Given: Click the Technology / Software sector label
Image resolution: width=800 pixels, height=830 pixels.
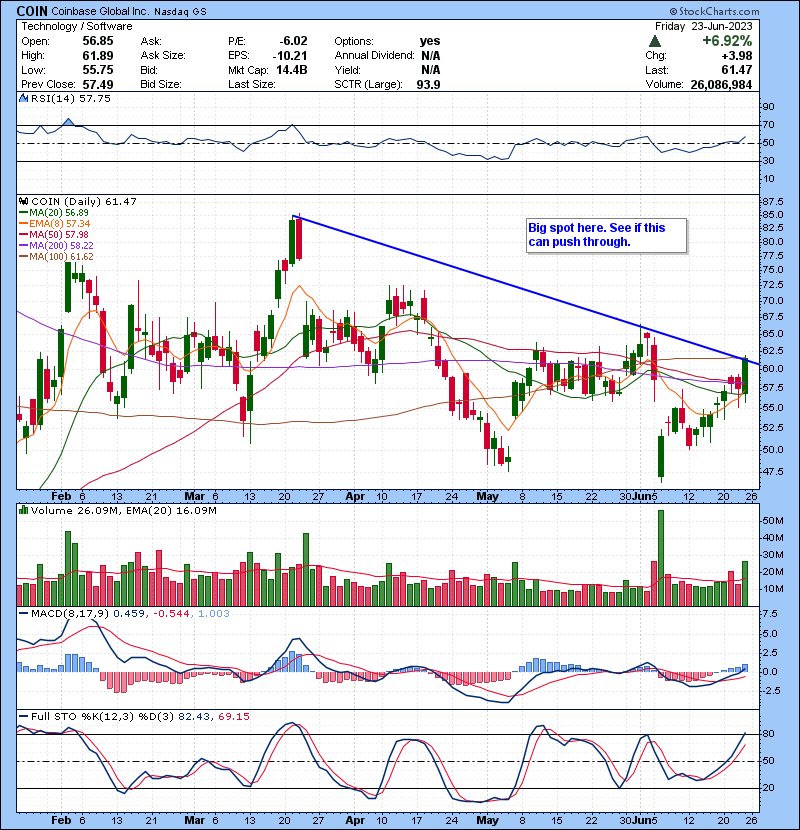Looking at the screenshot, I should pyautogui.click(x=77, y=26).
